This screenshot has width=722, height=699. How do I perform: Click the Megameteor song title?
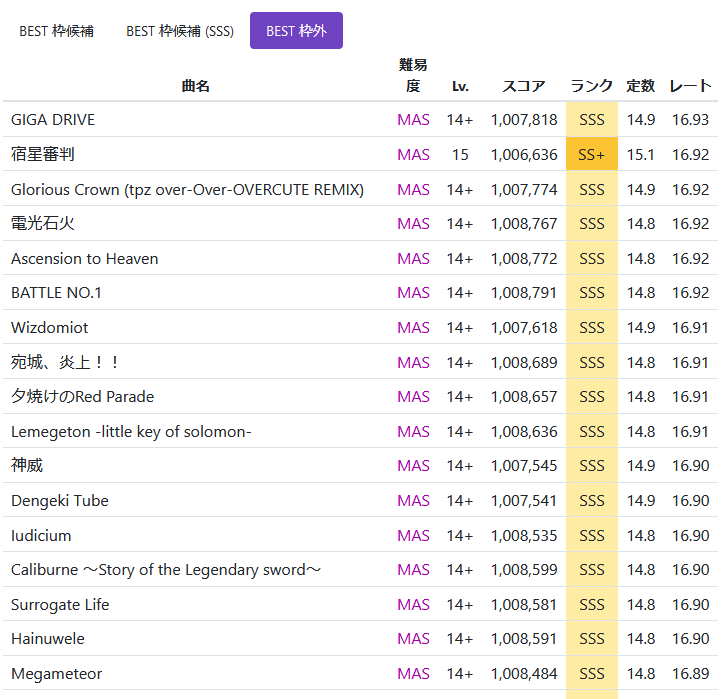57,674
